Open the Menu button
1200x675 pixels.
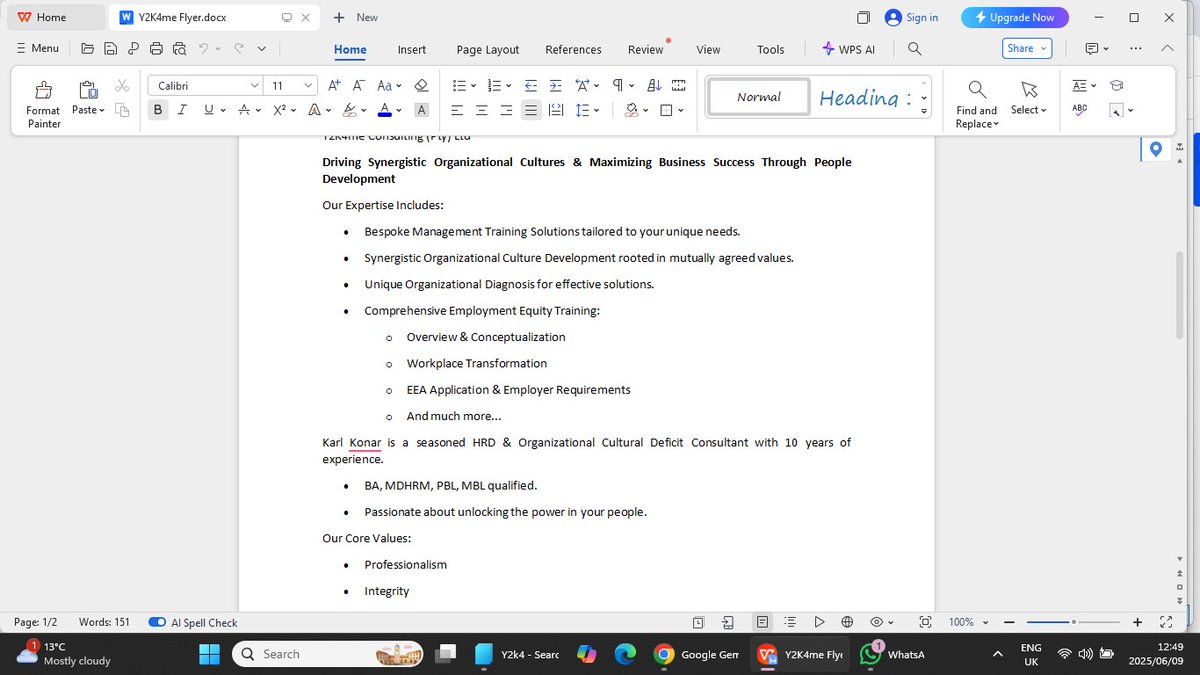[x=38, y=48]
